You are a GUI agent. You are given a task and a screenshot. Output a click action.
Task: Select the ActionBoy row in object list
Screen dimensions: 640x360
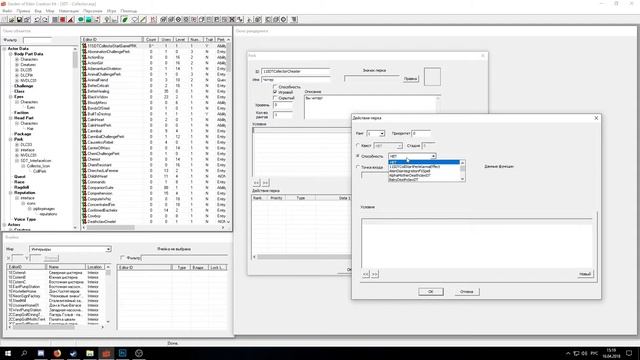[154, 58]
